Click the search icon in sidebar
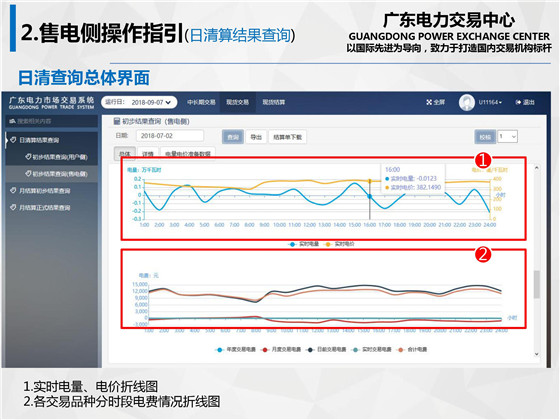 coord(12,121)
